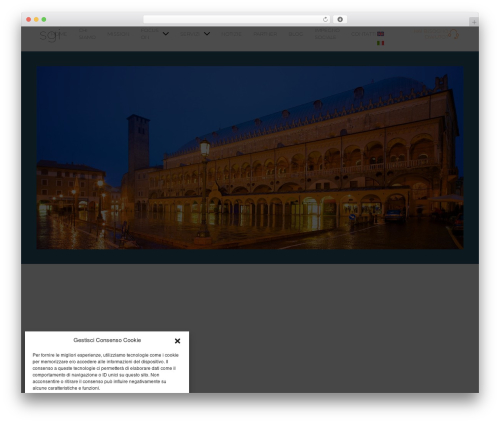Screen dimensions: 500x423
Task: Click the Gestisci Consenso Cookie title
Action: 107,340
